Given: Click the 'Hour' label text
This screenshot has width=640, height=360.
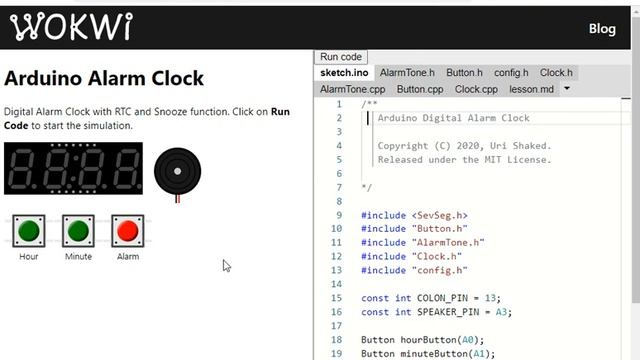Looking at the screenshot, I should coord(29,256).
